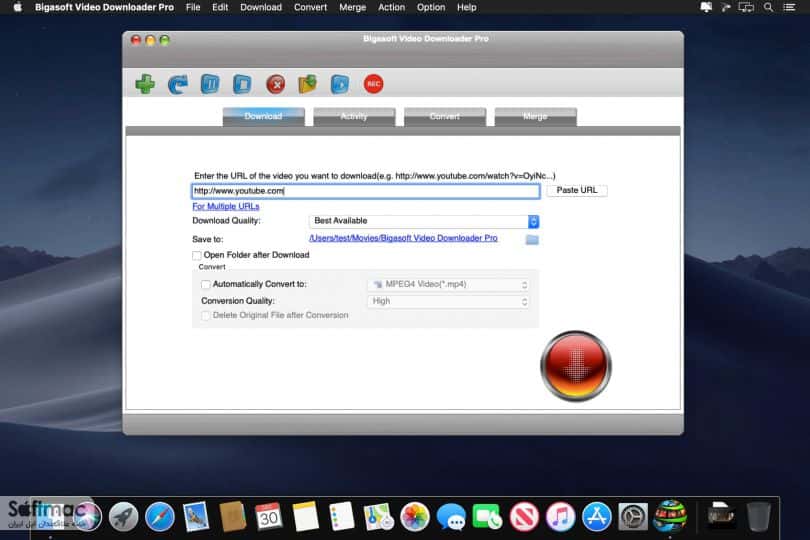Open Messages app in the dock
The height and width of the screenshot is (540, 810).
click(x=451, y=517)
